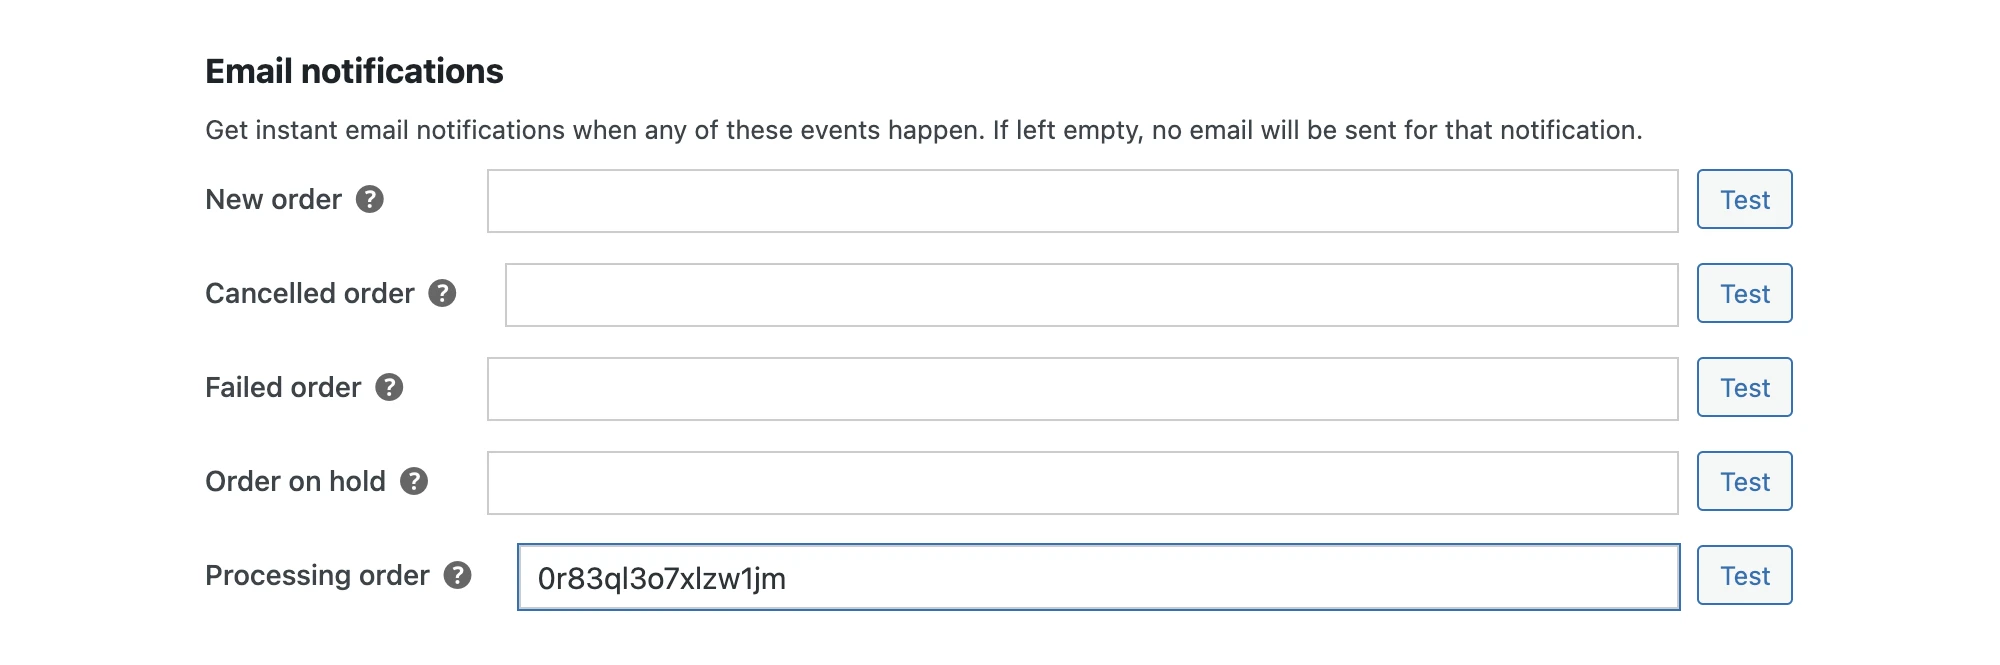Screen dimensions: 2000x665
Task: Click the "Processing order" label text
Action: (317, 575)
